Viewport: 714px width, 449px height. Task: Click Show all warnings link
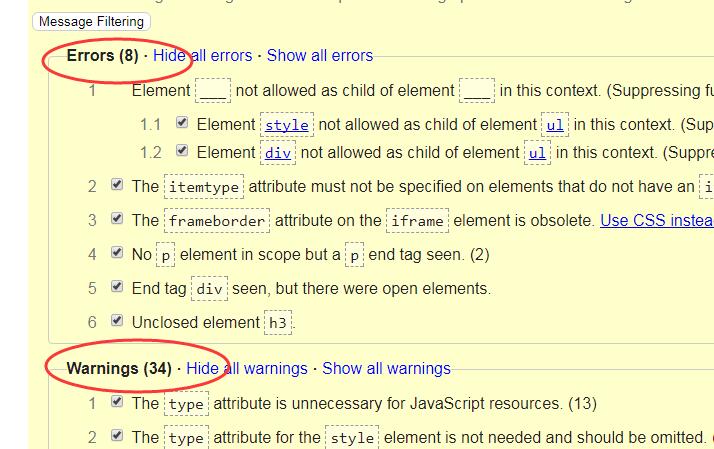coord(386,368)
